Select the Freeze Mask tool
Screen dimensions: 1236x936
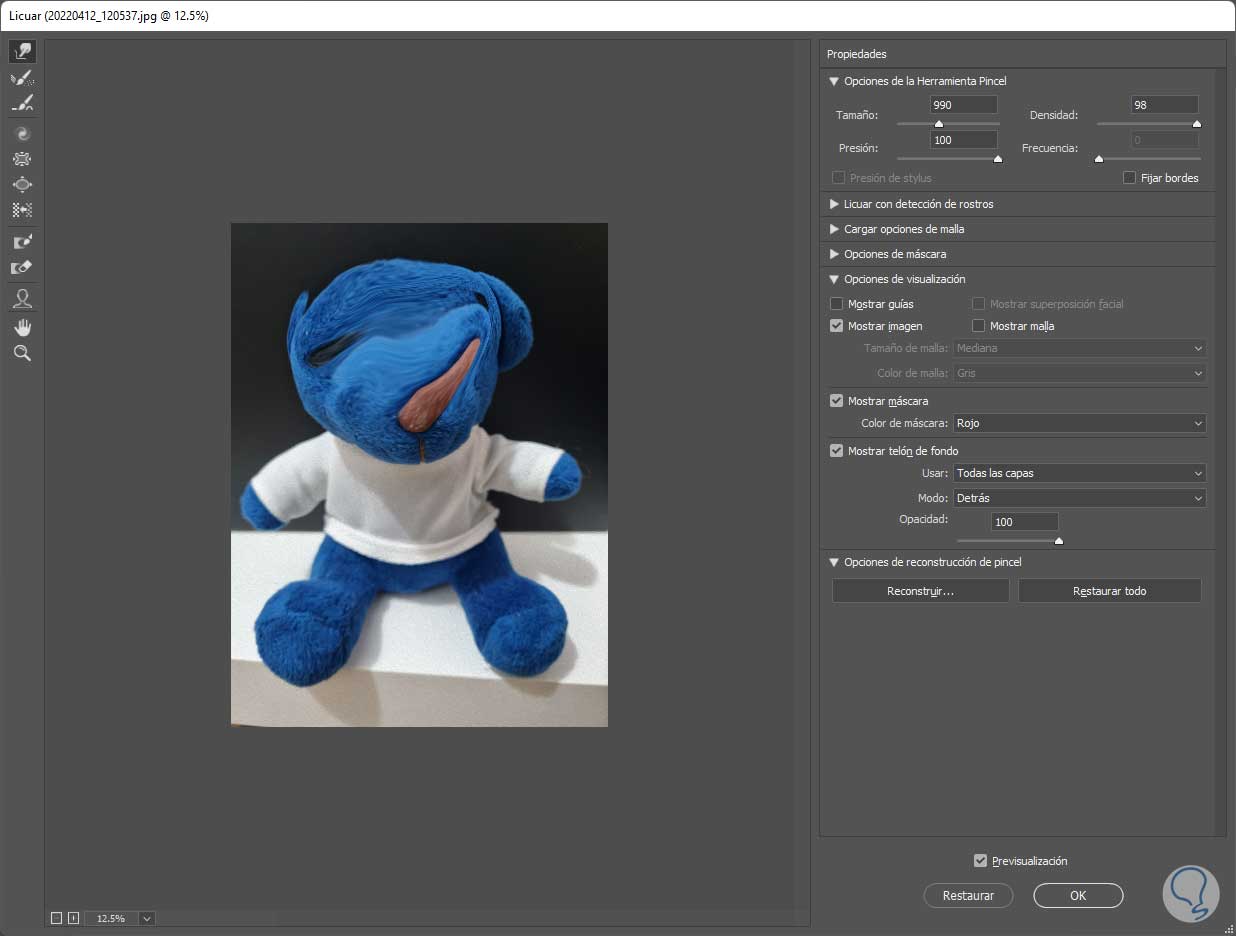pyautogui.click(x=22, y=242)
